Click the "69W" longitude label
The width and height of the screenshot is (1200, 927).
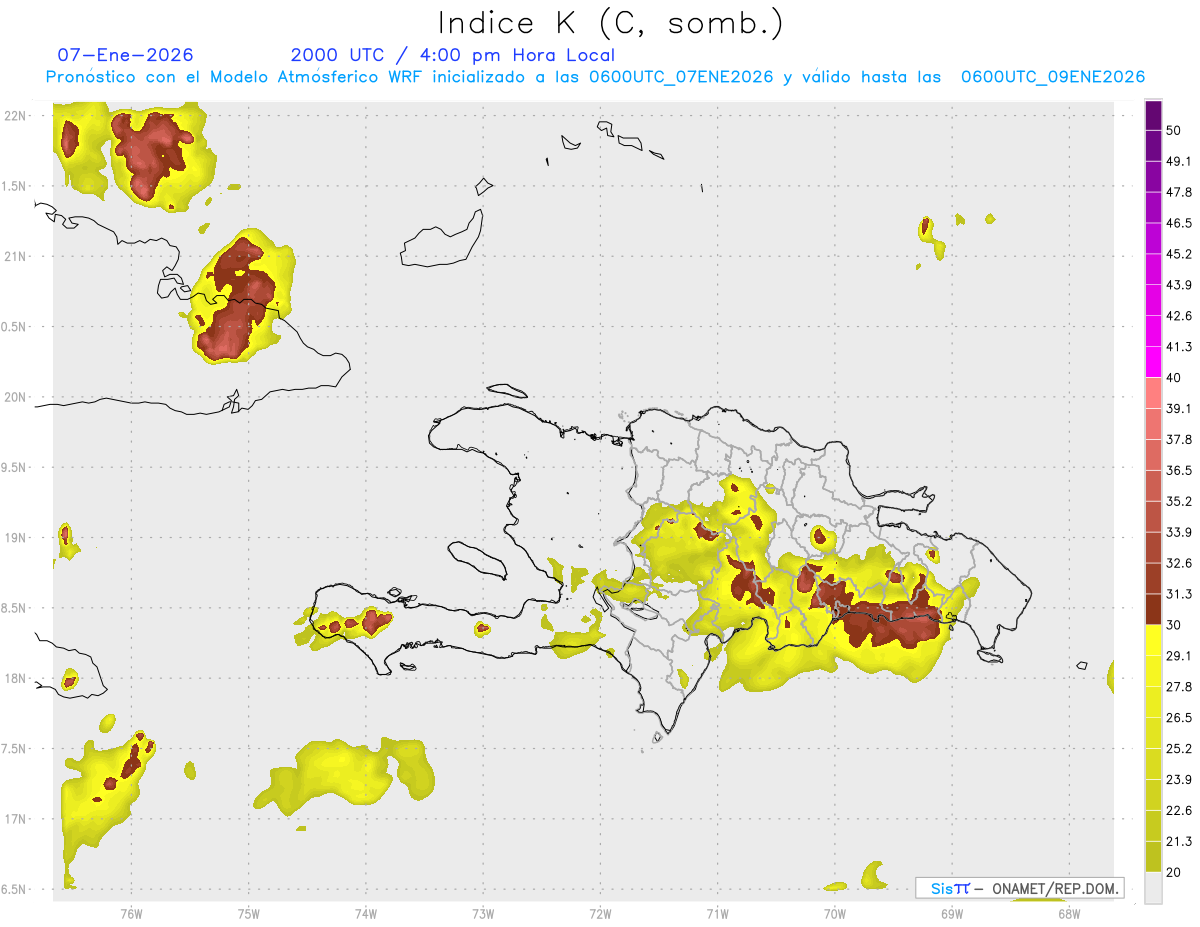tap(951, 913)
